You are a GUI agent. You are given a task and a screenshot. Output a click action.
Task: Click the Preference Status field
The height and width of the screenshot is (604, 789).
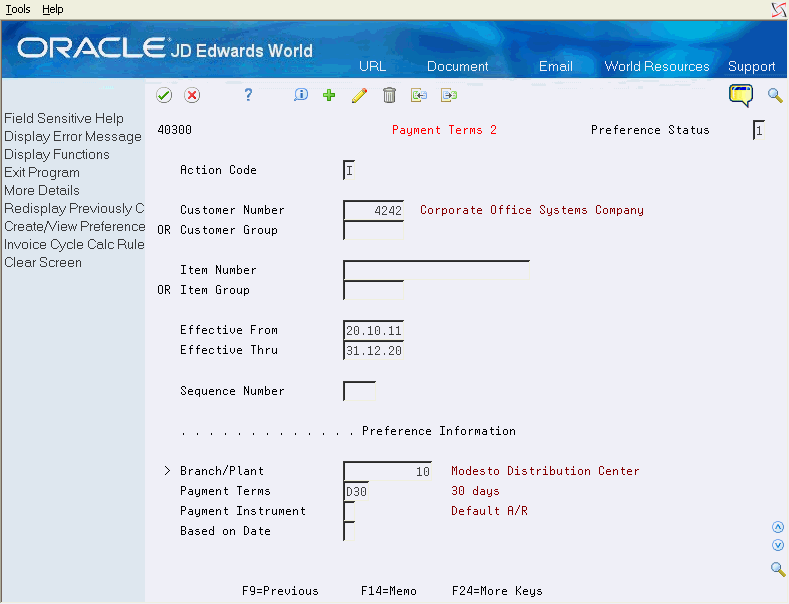point(759,130)
